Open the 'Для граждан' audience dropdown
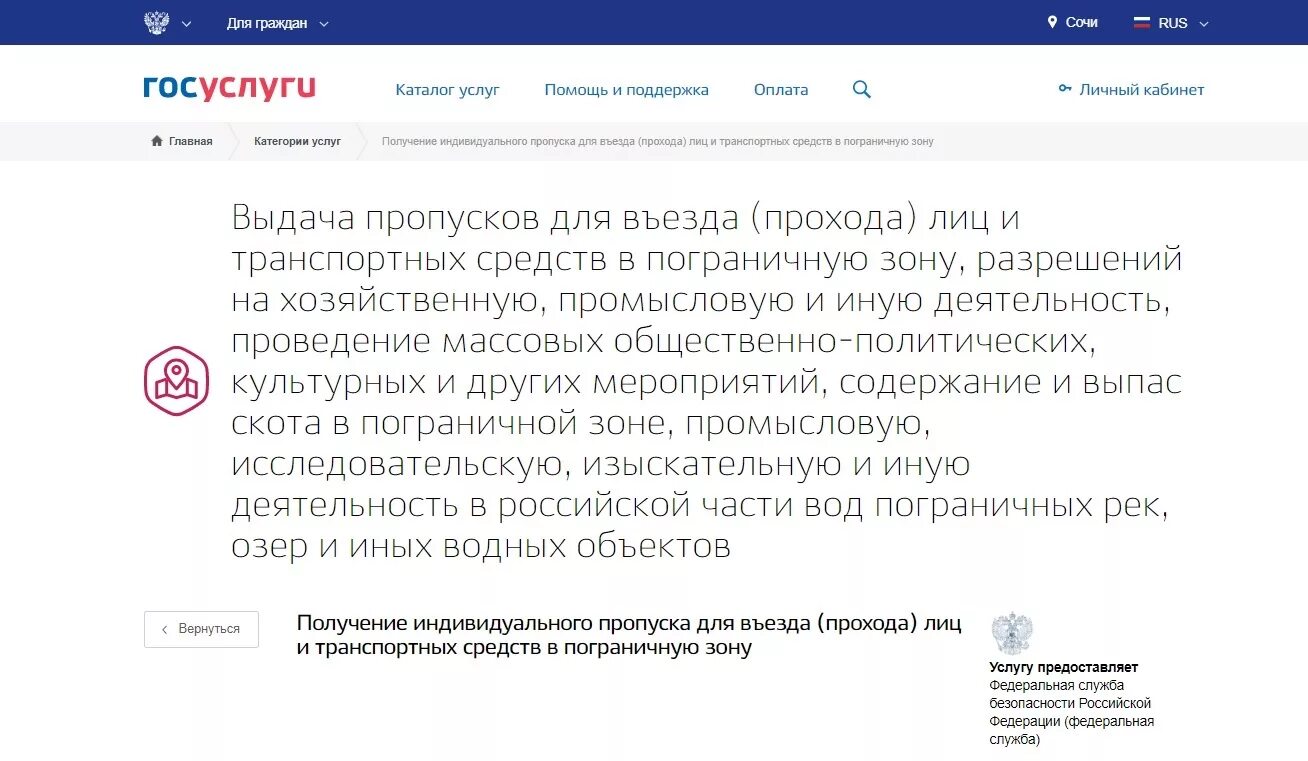 tap(277, 23)
